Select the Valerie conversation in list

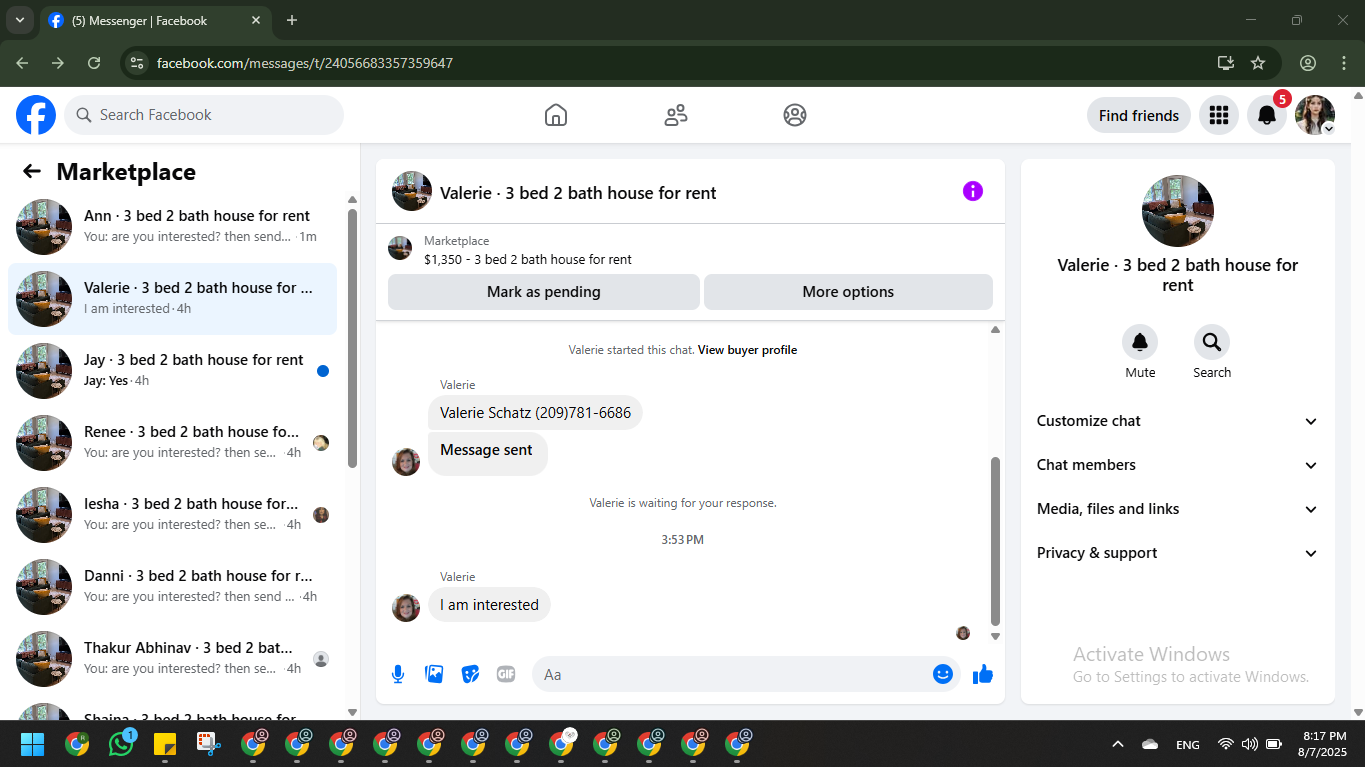[172, 299]
